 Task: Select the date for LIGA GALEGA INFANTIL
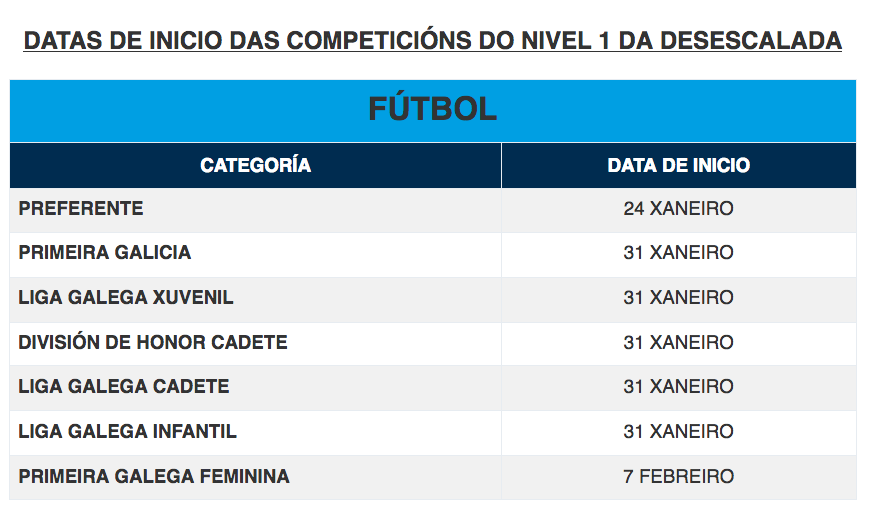pos(679,431)
